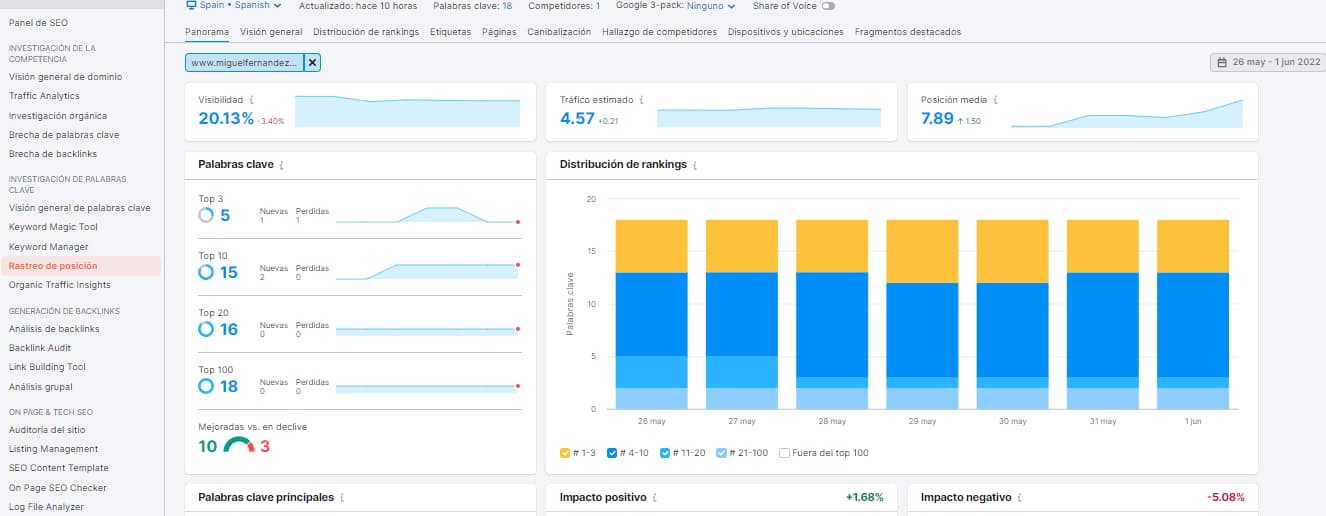Viewport: 1326px width, 516px height.
Task: Uncheck the # 11-20 legend checkbox
Action: (x=665, y=453)
